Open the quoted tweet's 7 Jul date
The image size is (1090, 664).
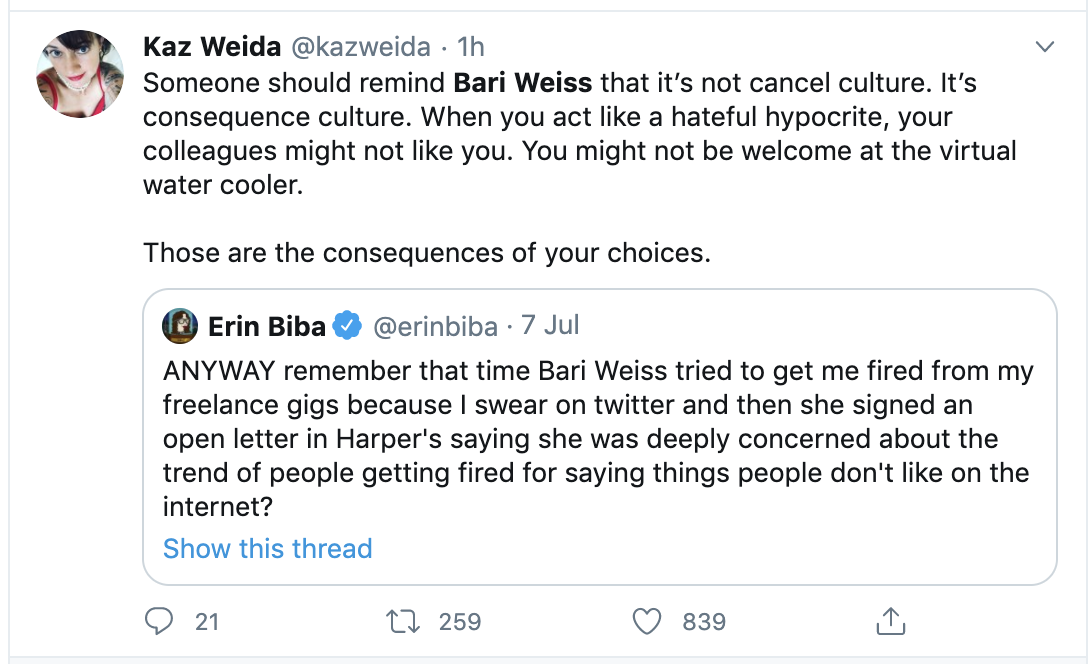550,325
